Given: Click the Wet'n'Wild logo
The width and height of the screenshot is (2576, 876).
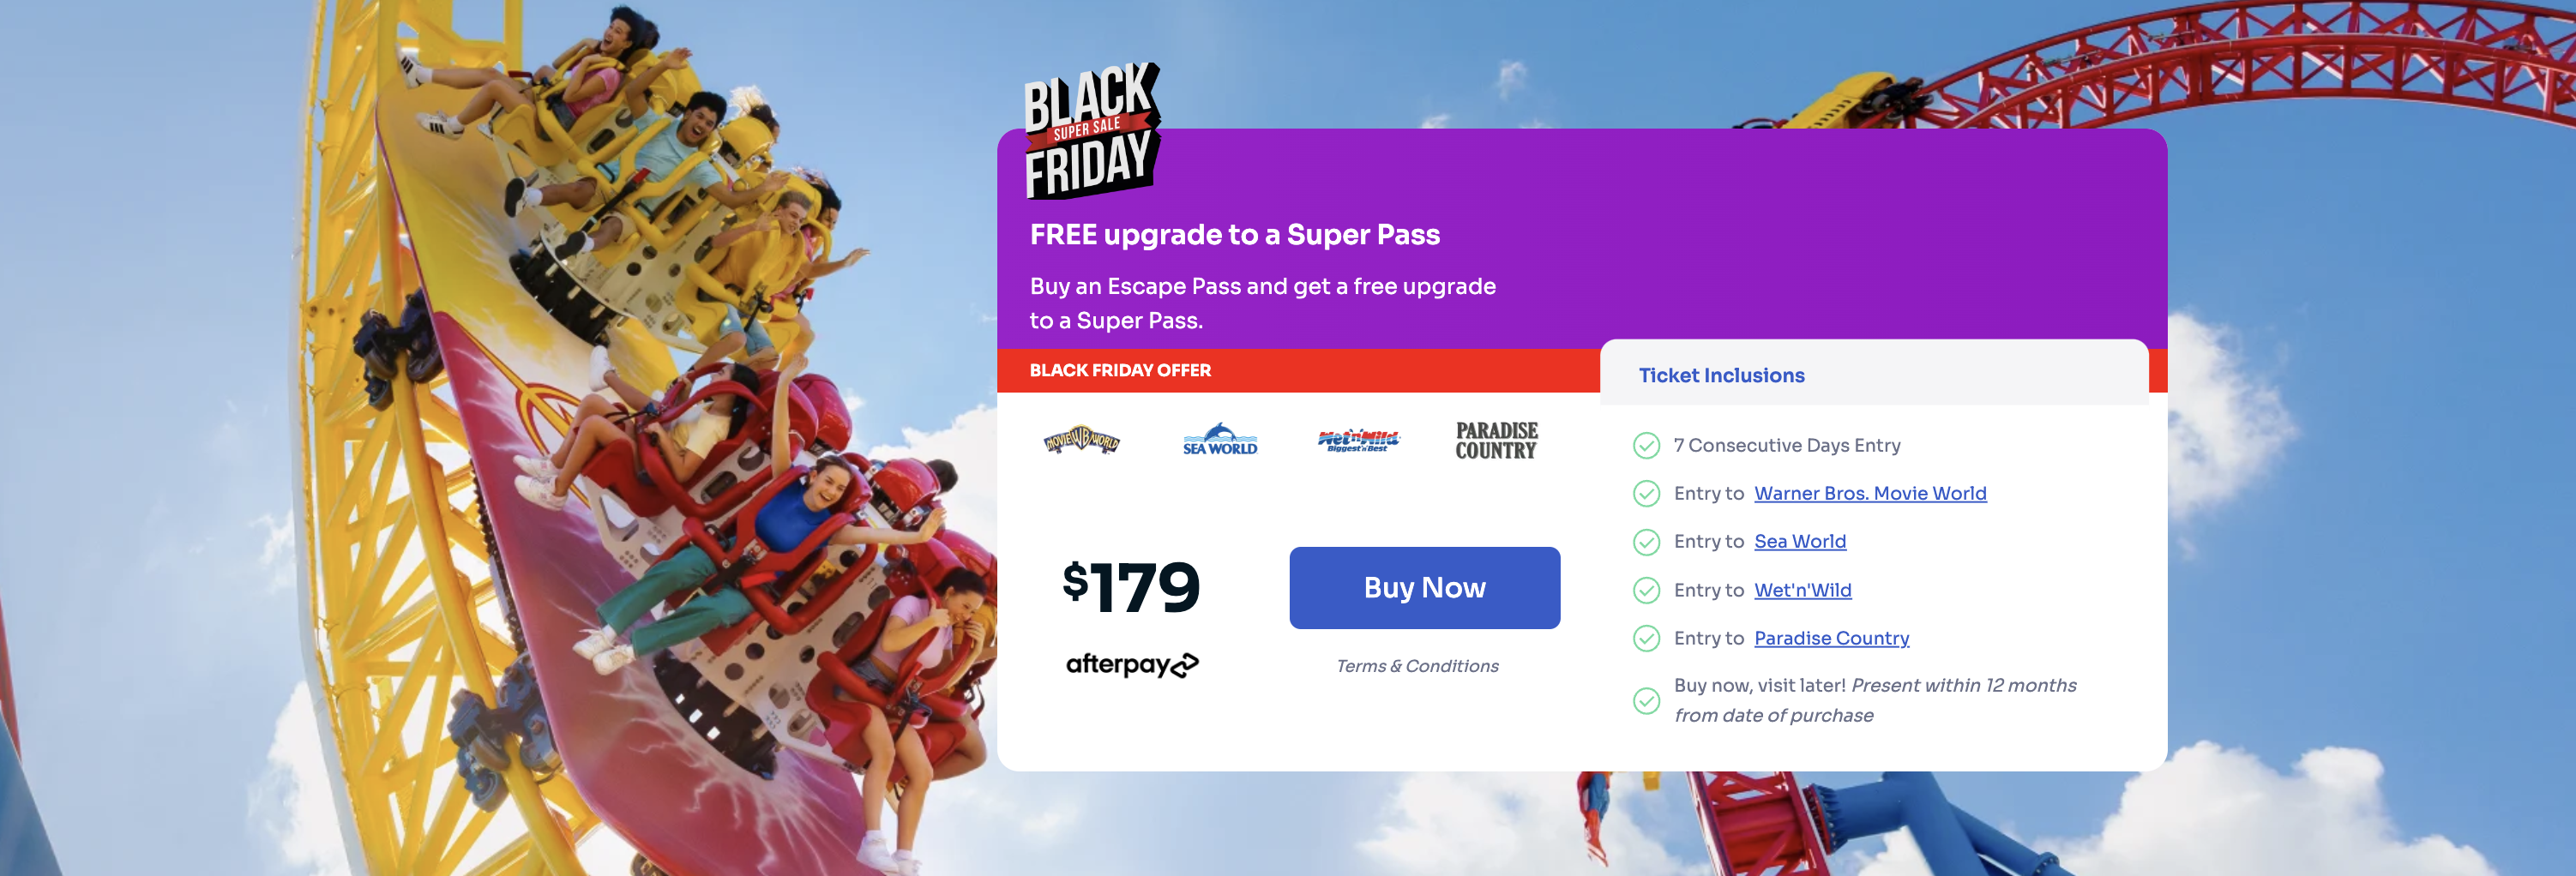Looking at the screenshot, I should (x=1358, y=440).
